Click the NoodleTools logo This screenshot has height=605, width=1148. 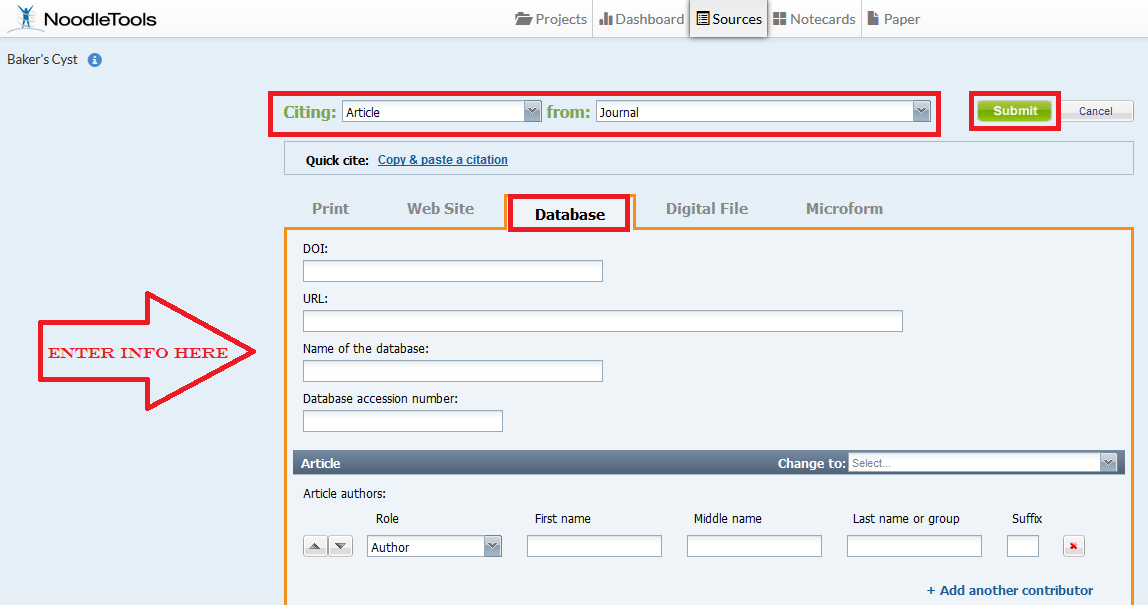pos(82,18)
